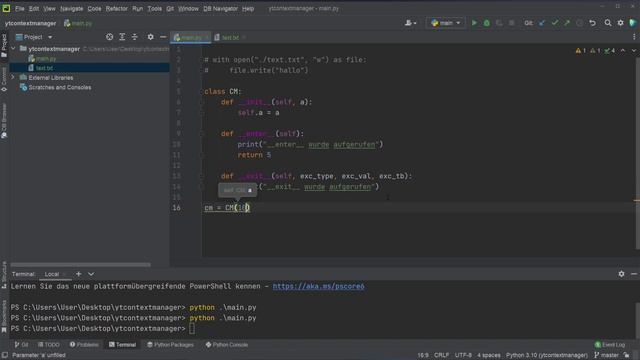
Task: Open Project panel gear options
Action: coord(151,37)
